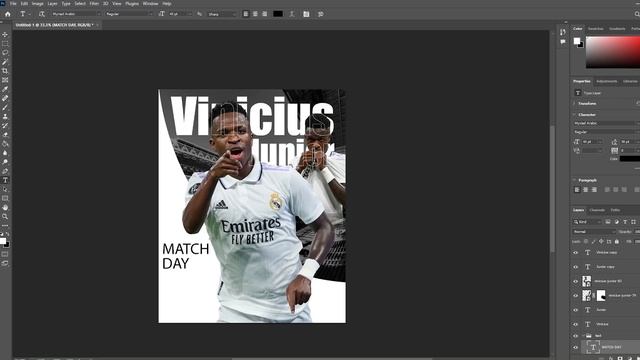Left align paragraph in Properties panel
Image resolution: width=640 pixels, height=360 pixels.
point(577,190)
